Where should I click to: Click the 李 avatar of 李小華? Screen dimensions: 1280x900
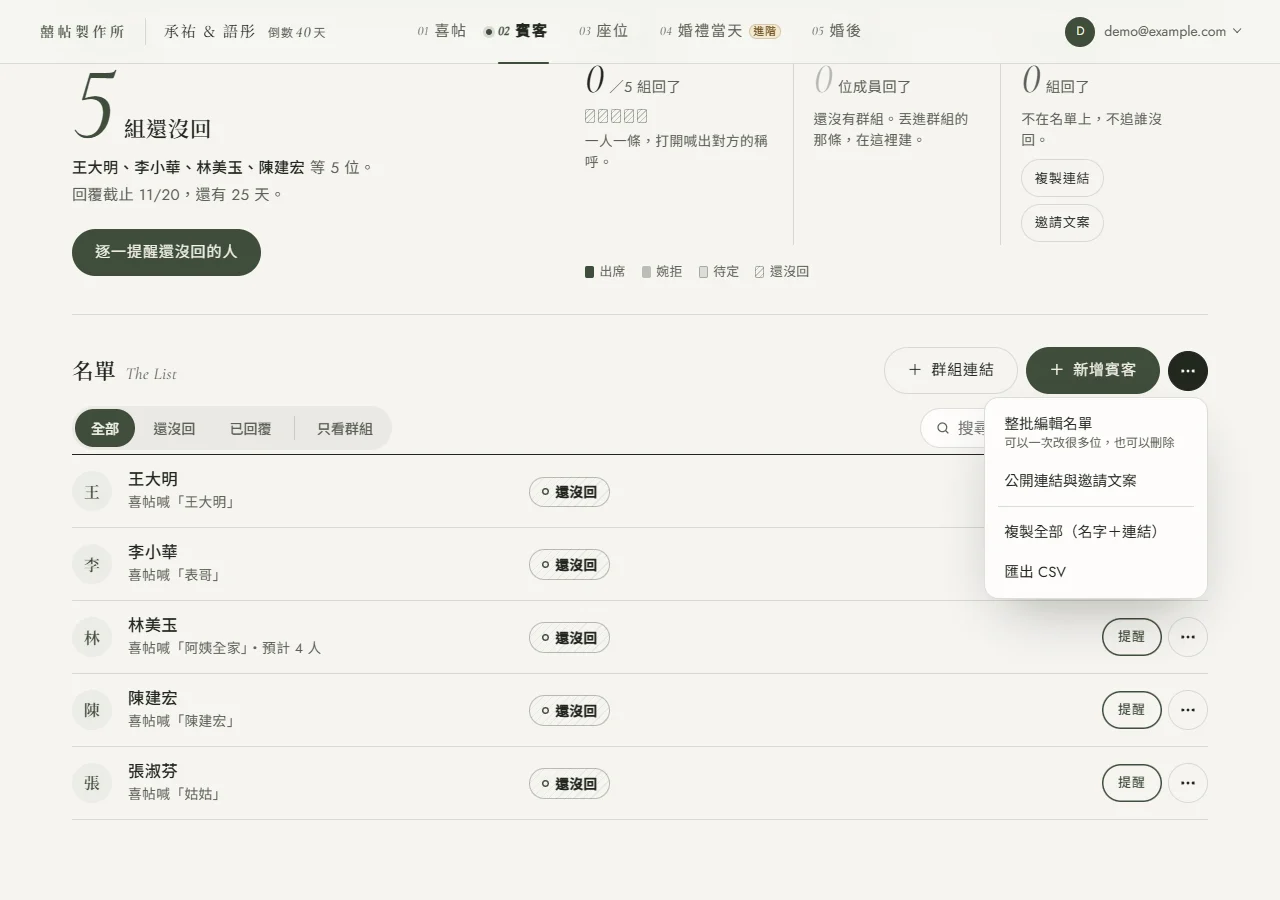(92, 564)
